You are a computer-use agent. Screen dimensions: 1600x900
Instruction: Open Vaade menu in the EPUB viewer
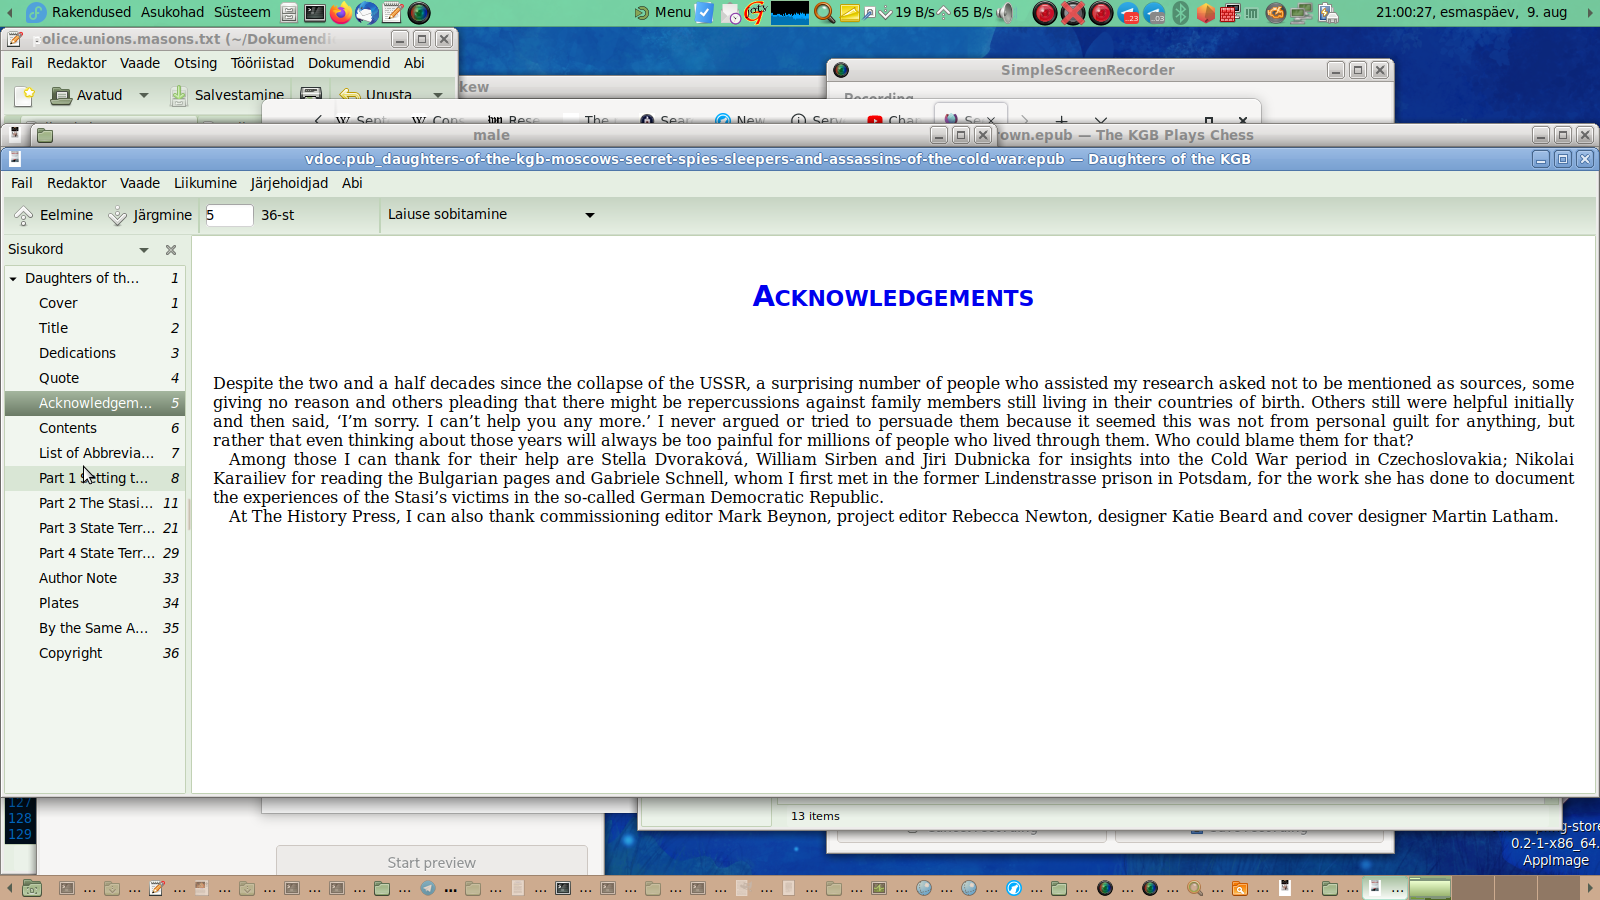[140, 183]
